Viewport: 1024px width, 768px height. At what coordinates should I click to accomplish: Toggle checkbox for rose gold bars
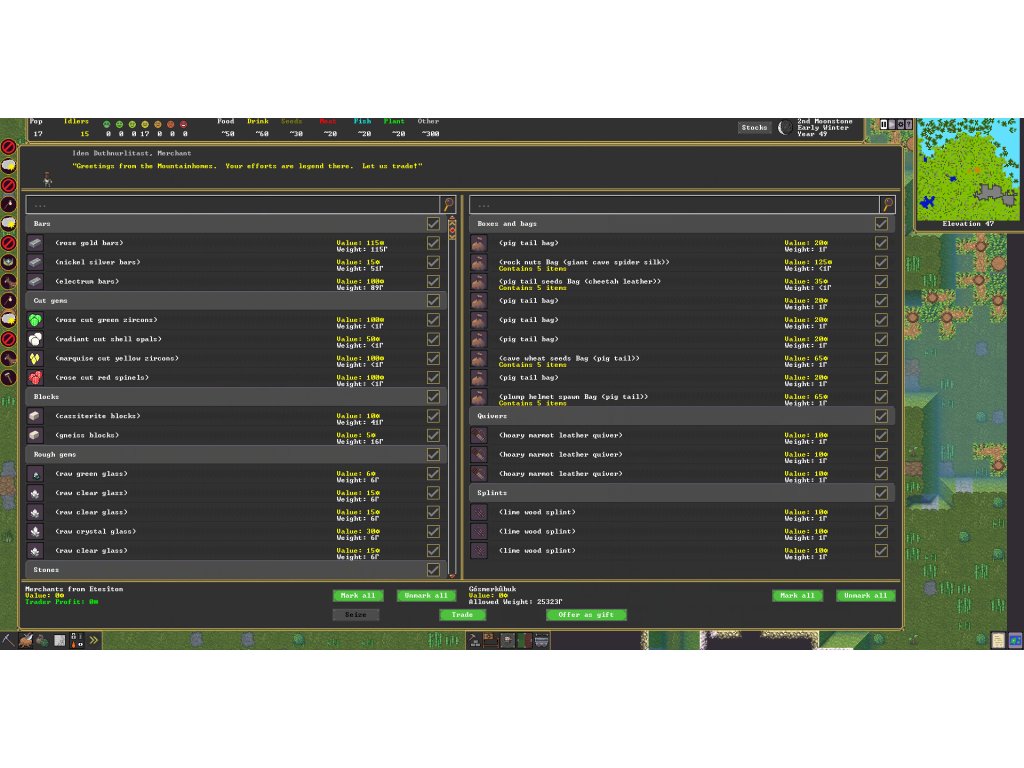click(x=433, y=243)
